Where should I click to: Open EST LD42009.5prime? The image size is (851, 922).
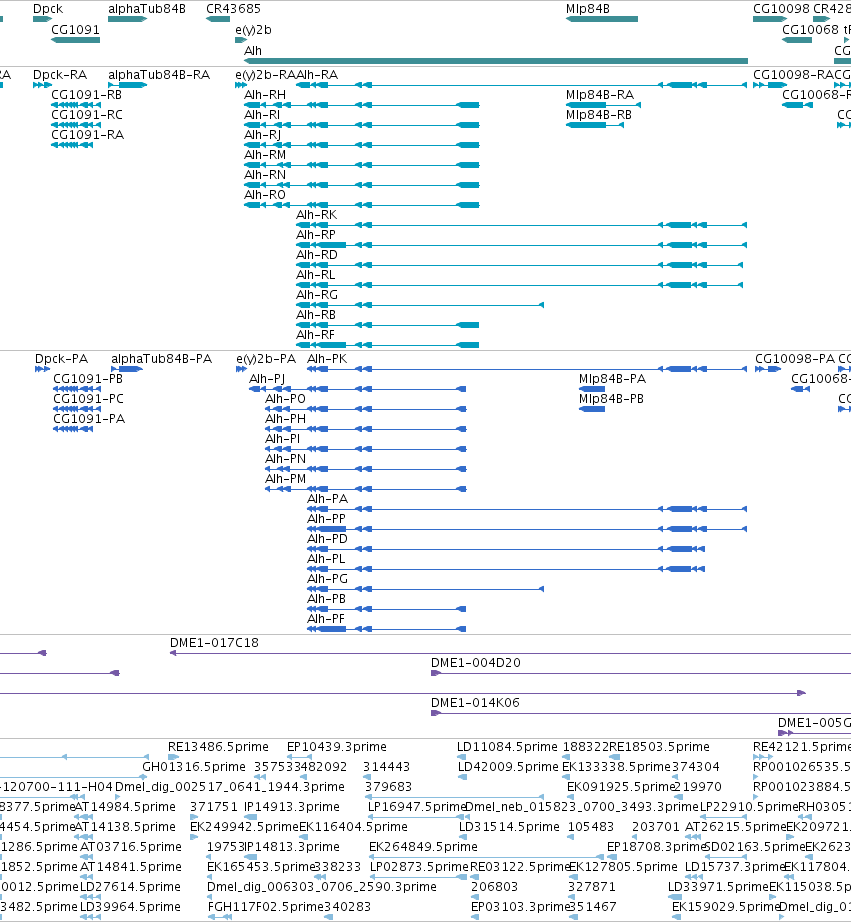pyautogui.click(x=462, y=777)
